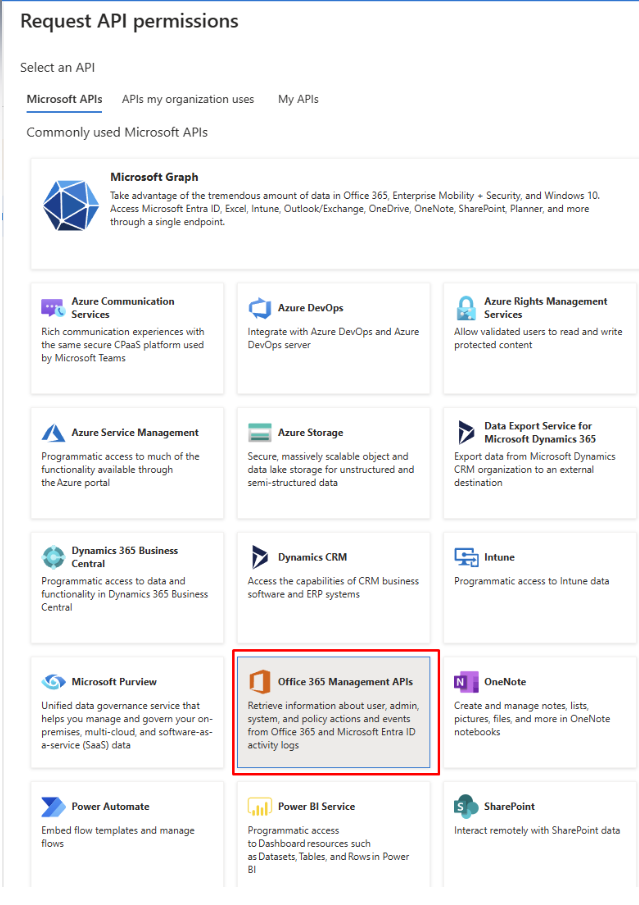This screenshot has width=639, height=905.
Task: Click the Dynamics 365 Business Central icon
Action: (x=53, y=557)
